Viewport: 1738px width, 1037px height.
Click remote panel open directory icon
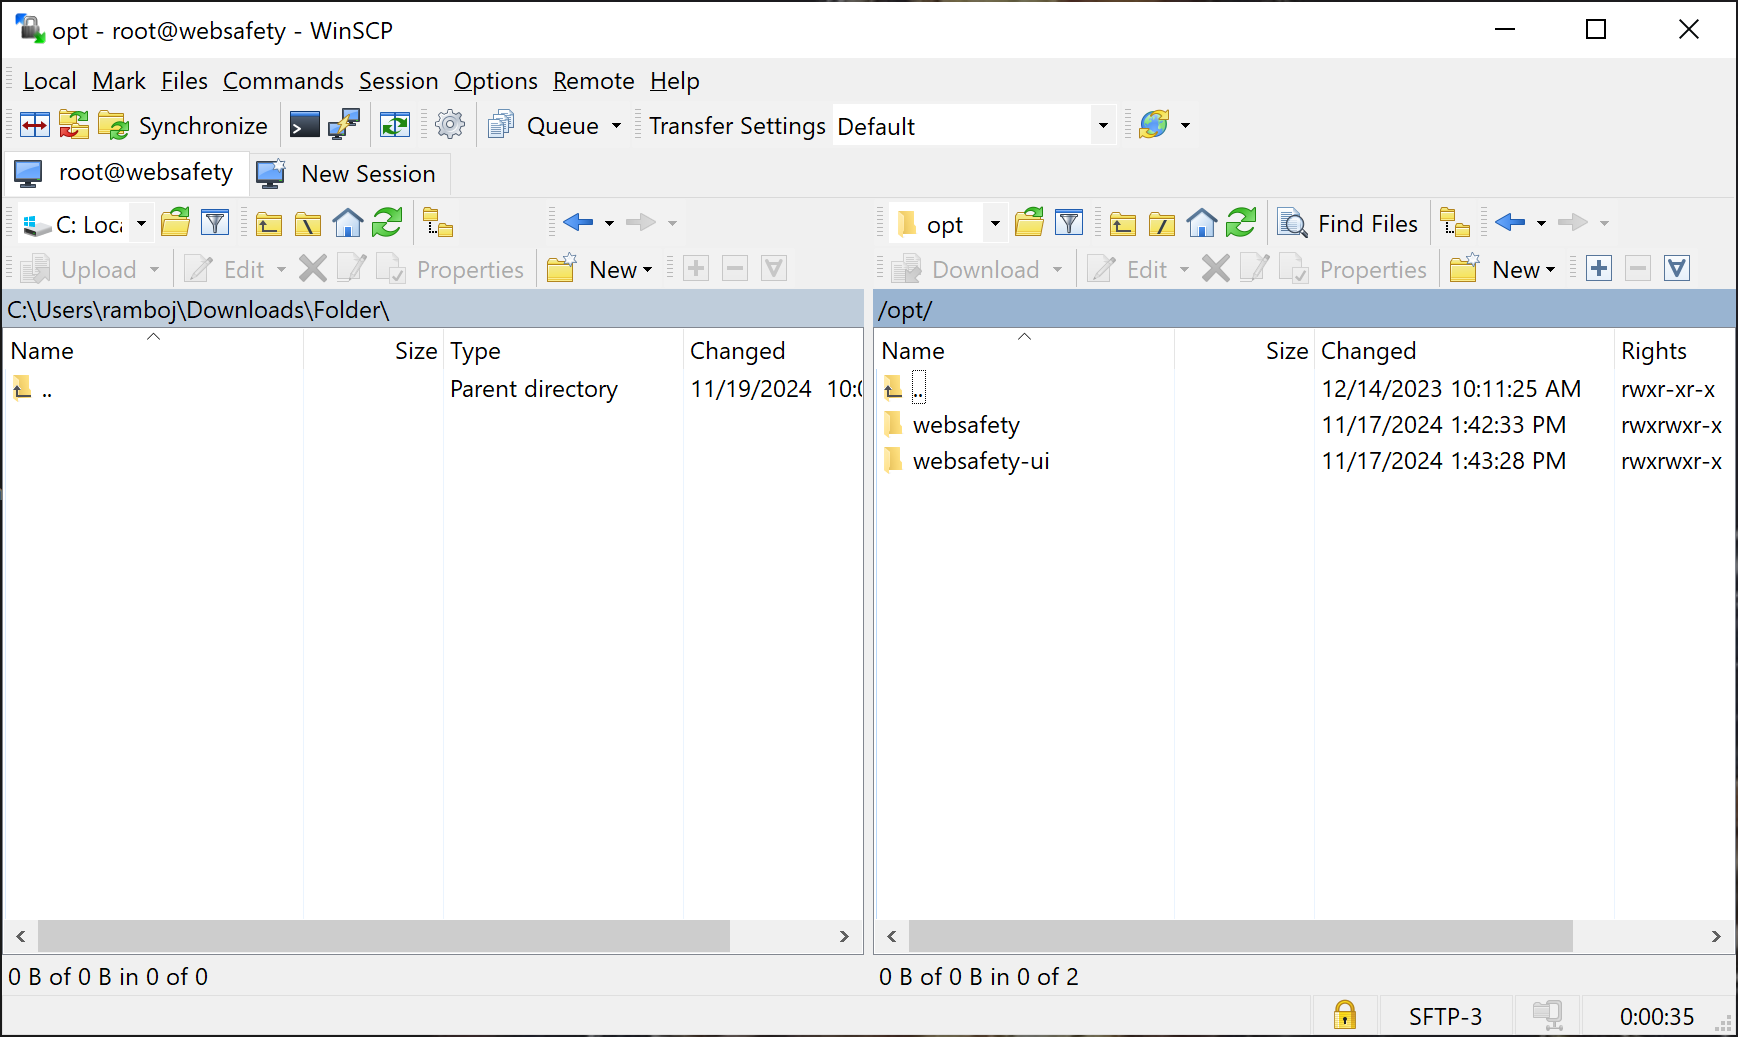click(x=1030, y=223)
